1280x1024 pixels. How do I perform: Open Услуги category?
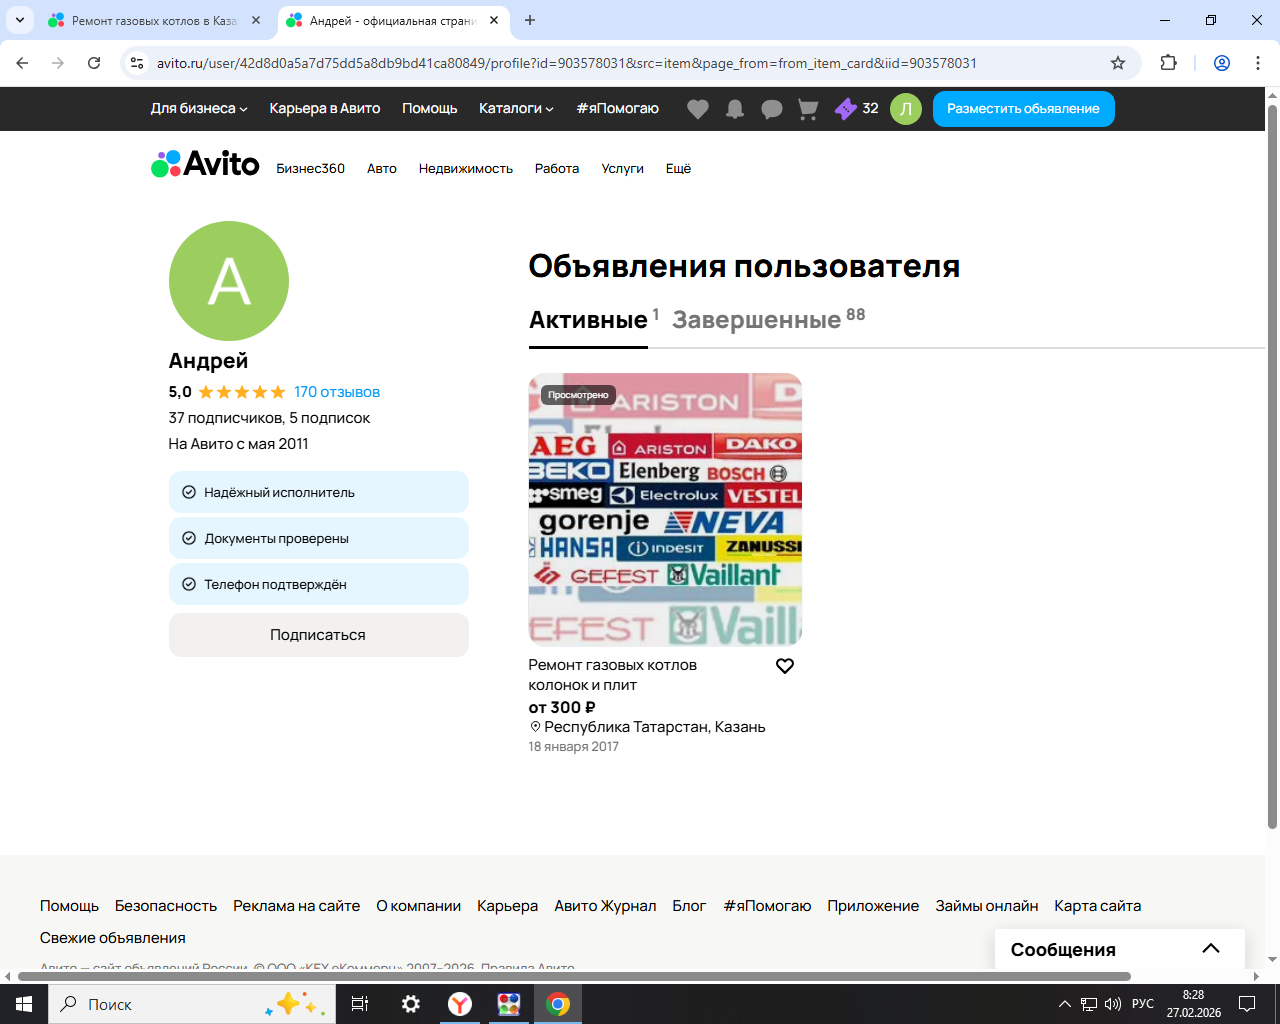click(623, 169)
